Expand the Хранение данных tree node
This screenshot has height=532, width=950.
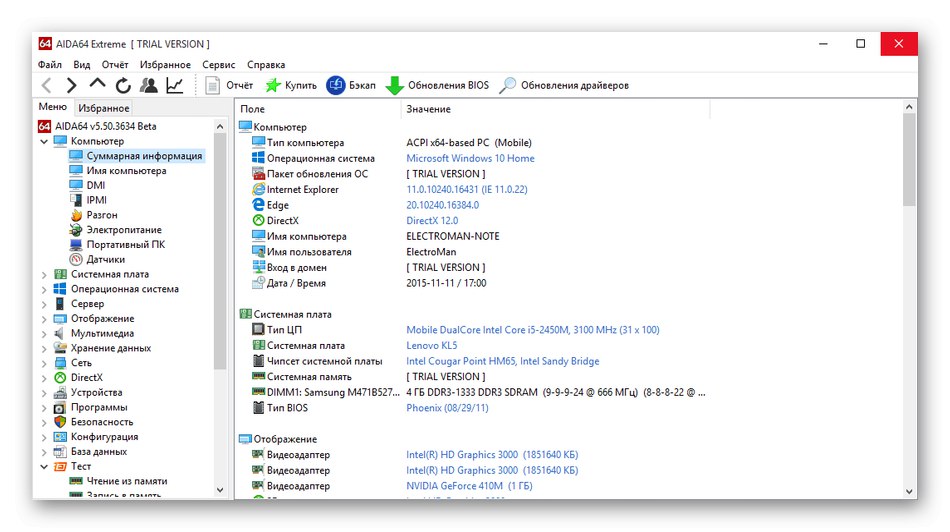coord(44,348)
